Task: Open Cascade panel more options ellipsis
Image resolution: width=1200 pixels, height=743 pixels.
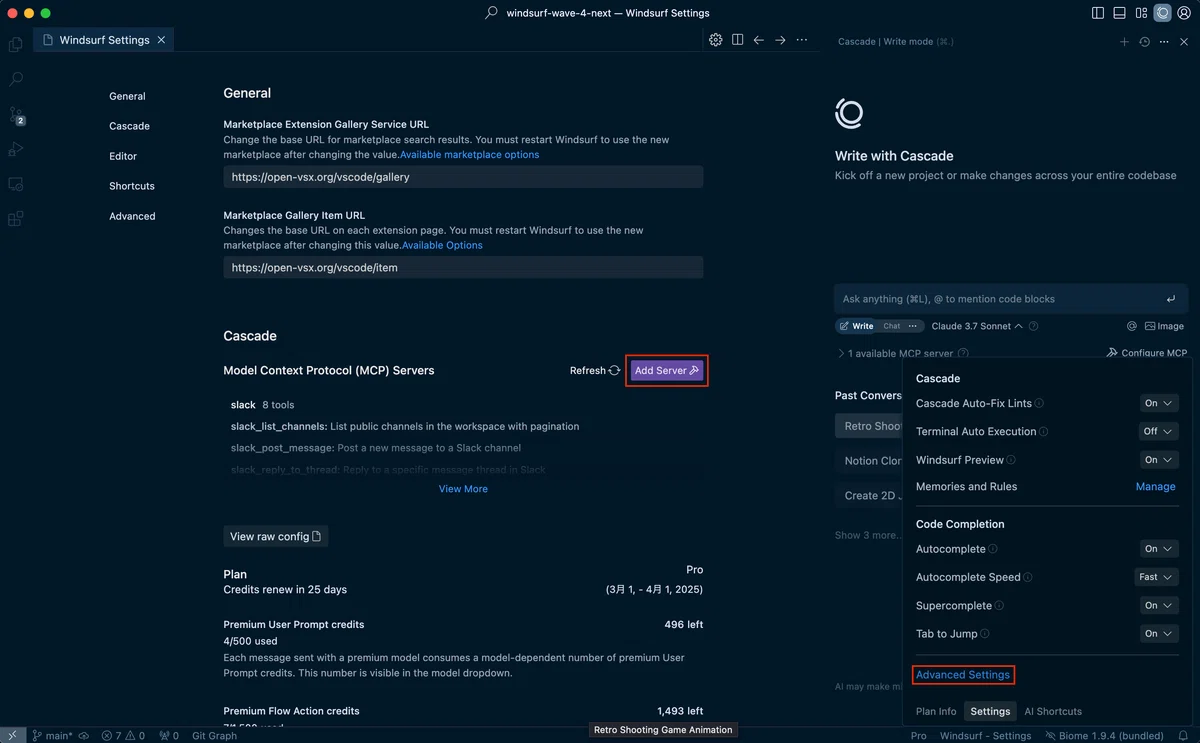Action: 1165,42
